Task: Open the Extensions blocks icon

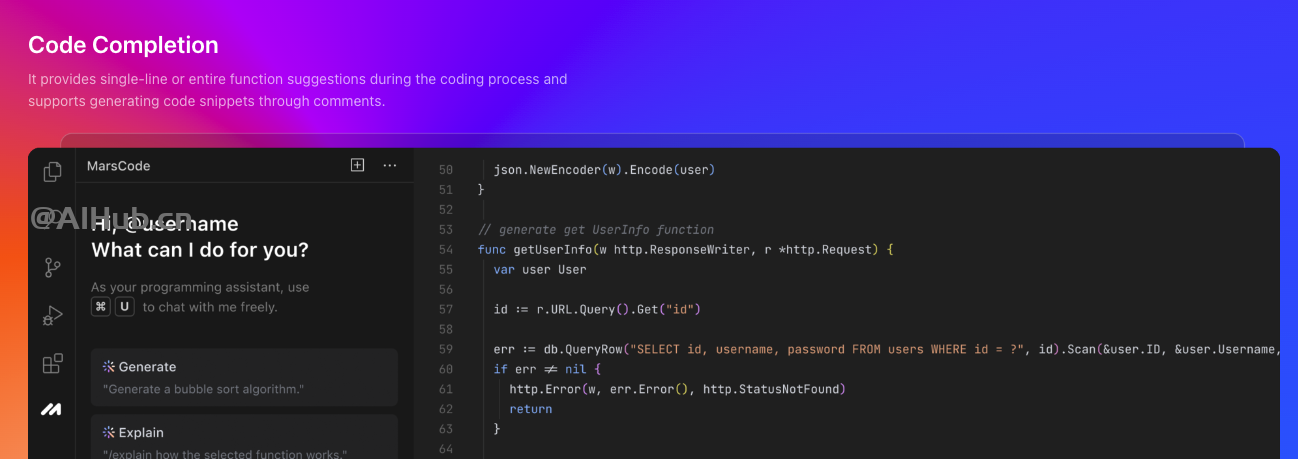Action: click(52, 363)
